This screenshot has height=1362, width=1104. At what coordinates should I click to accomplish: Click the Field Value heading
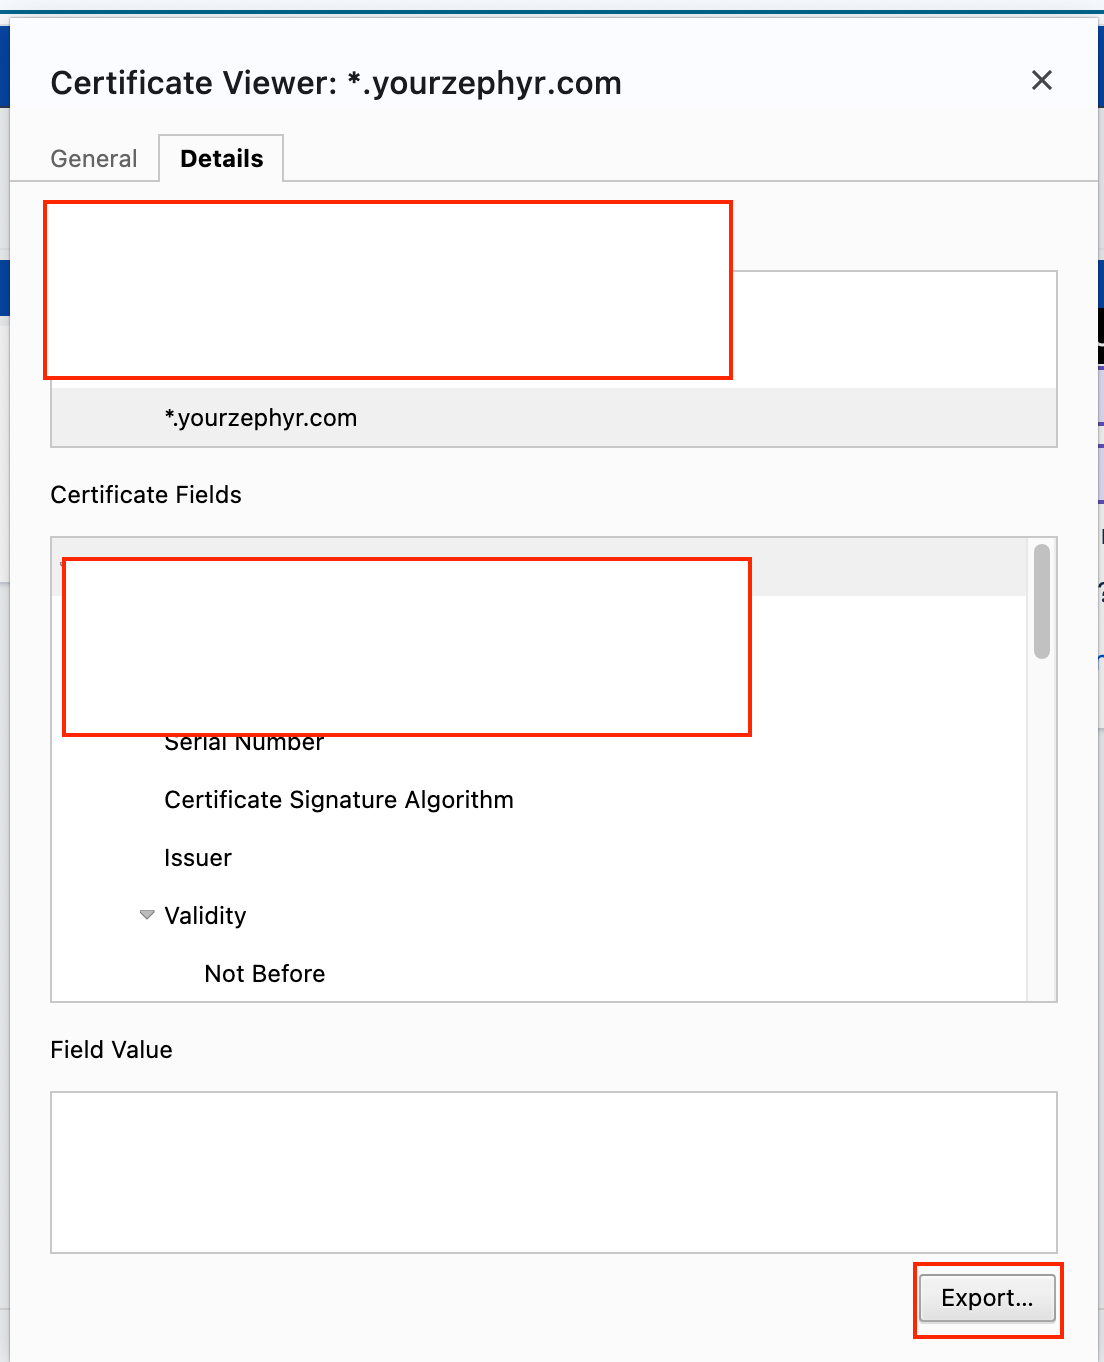pyautogui.click(x=111, y=1050)
